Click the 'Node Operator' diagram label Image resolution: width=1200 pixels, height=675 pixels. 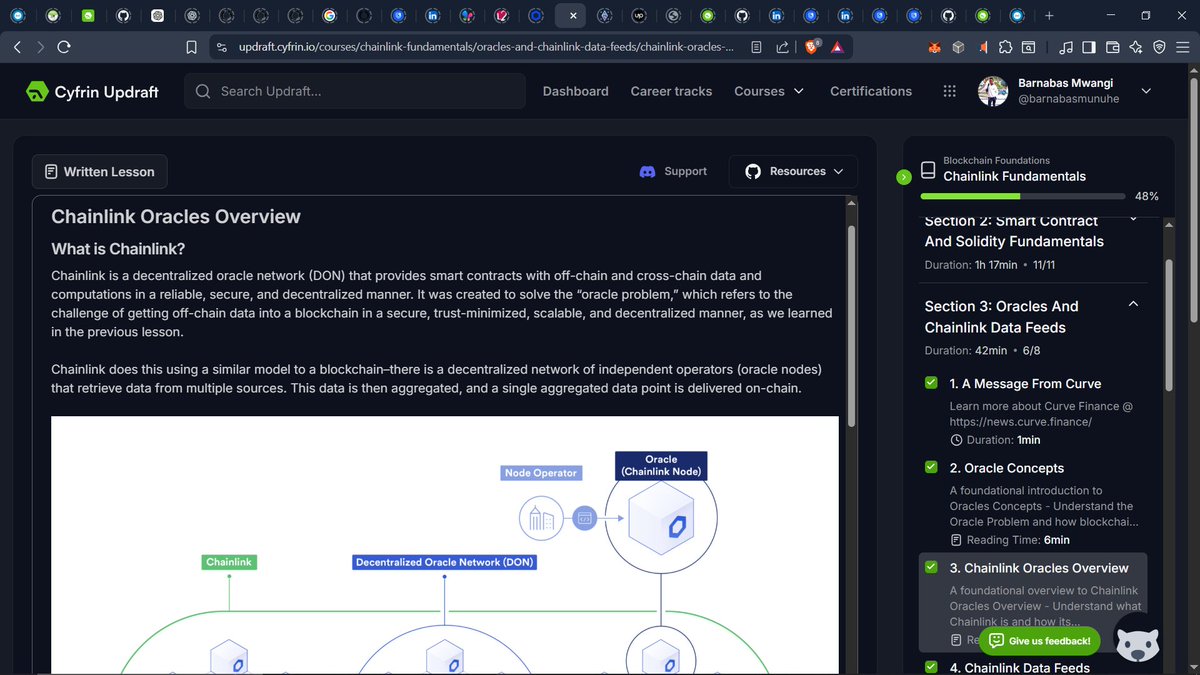click(x=541, y=473)
